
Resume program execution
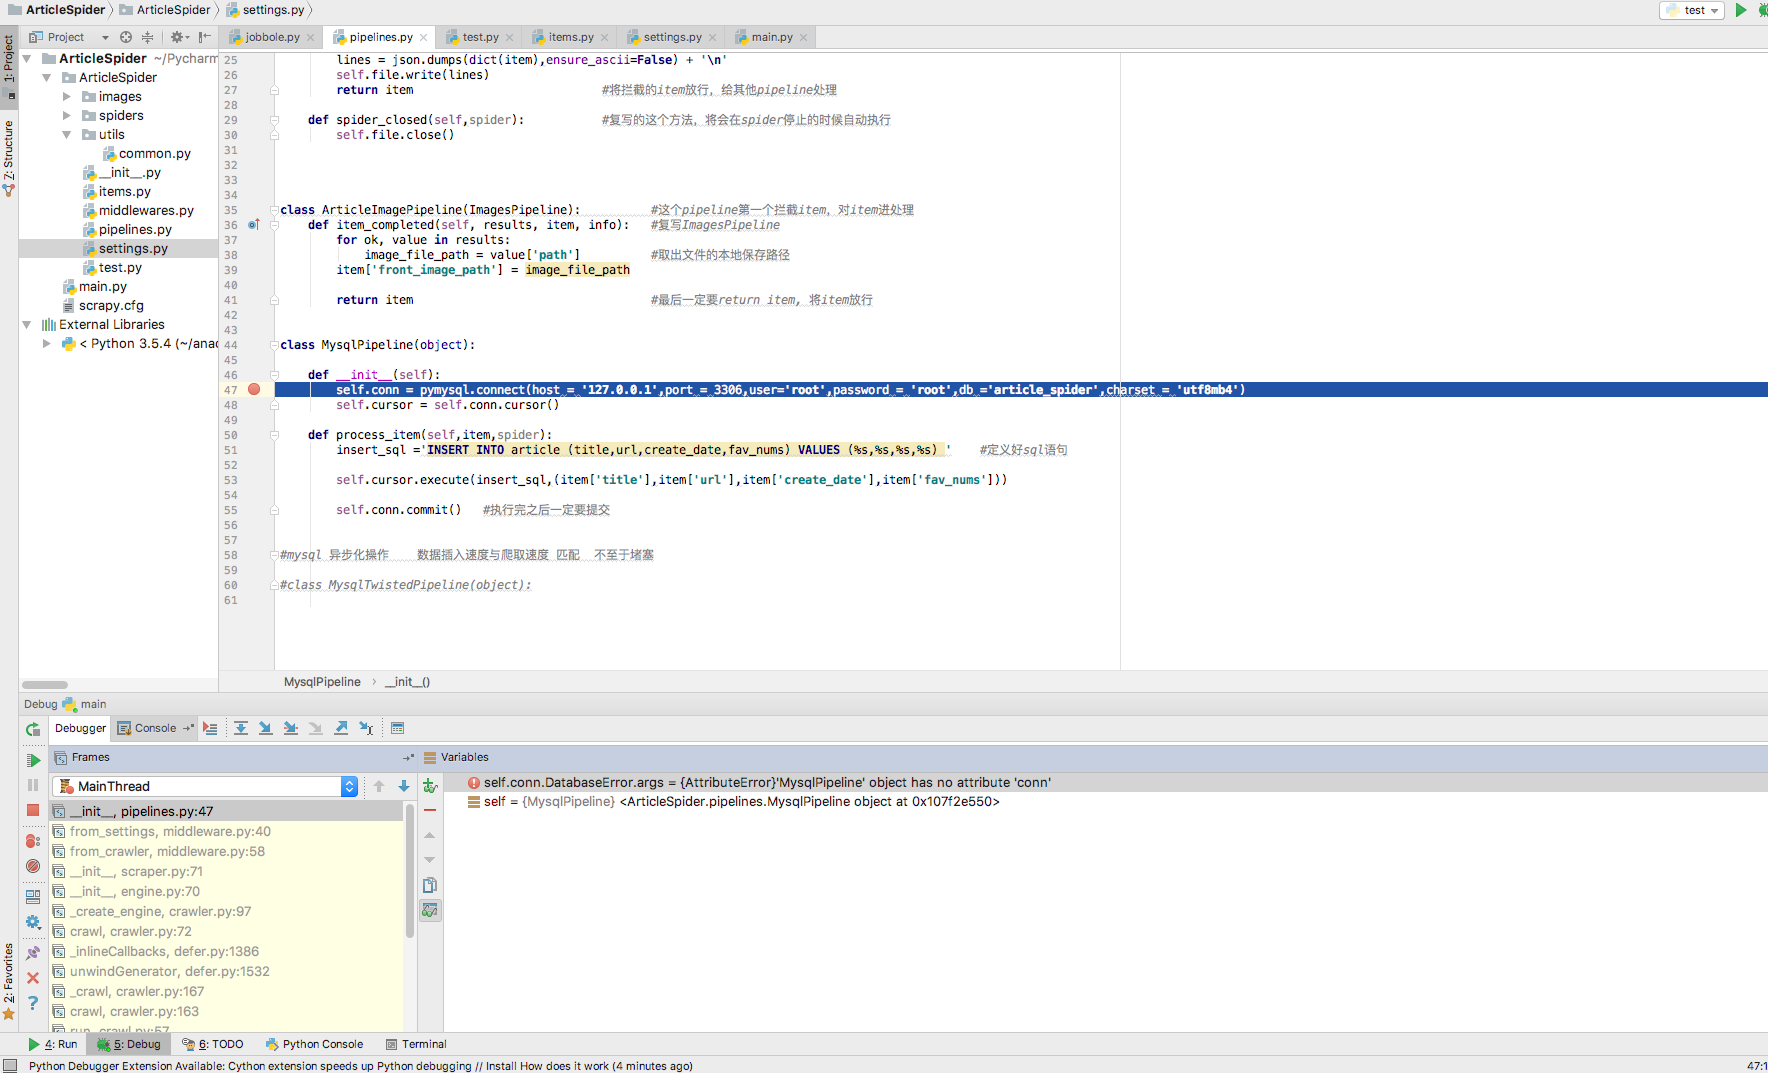33,760
